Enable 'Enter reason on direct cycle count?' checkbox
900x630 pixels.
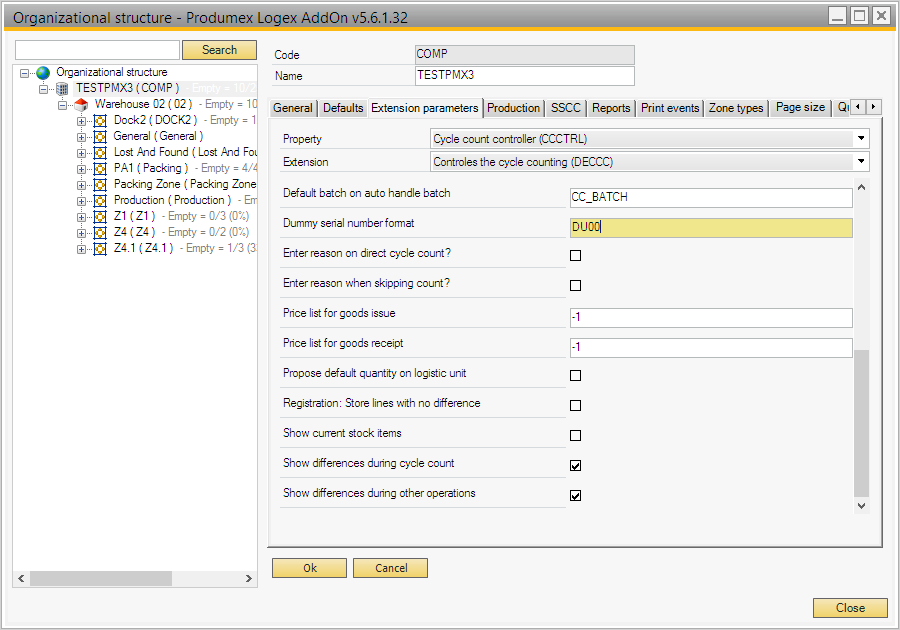(x=575, y=256)
